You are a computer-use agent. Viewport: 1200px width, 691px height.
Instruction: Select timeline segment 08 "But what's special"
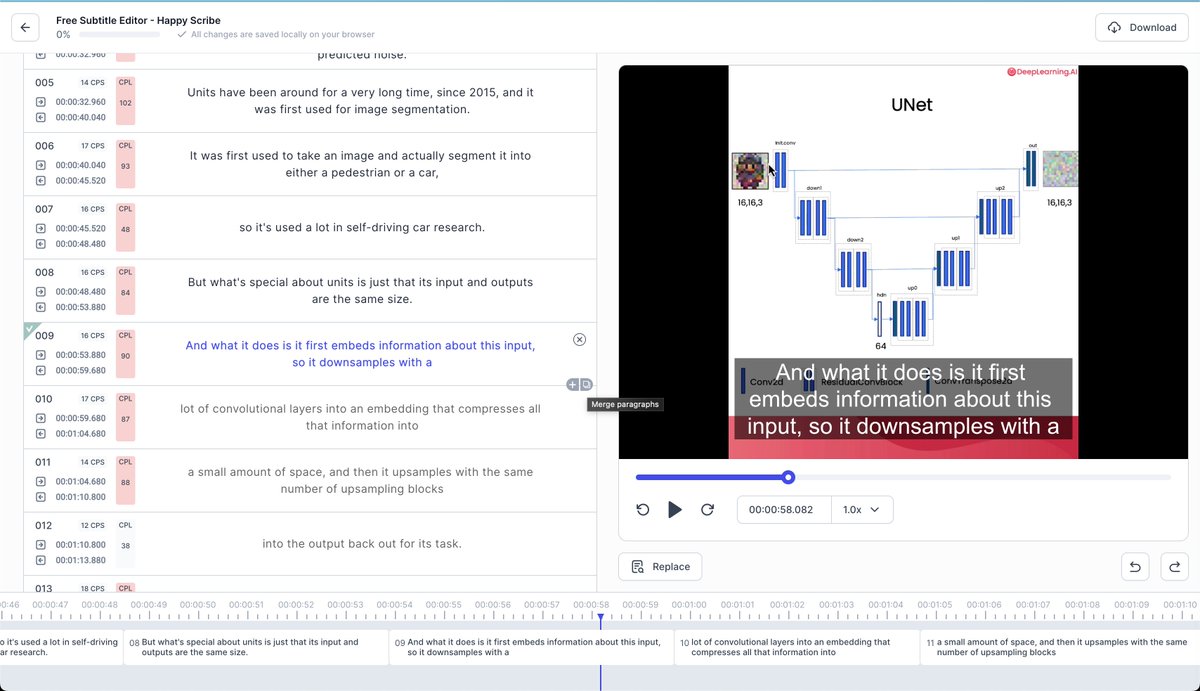[256, 647]
